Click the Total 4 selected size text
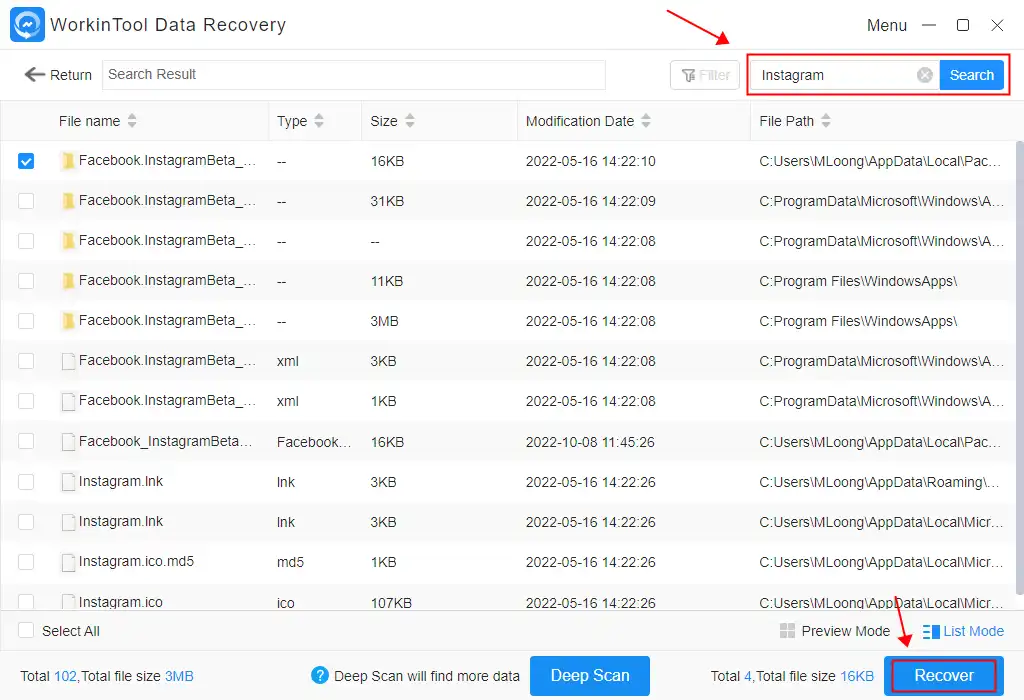Viewport: 1024px width, 700px height. 792,676
